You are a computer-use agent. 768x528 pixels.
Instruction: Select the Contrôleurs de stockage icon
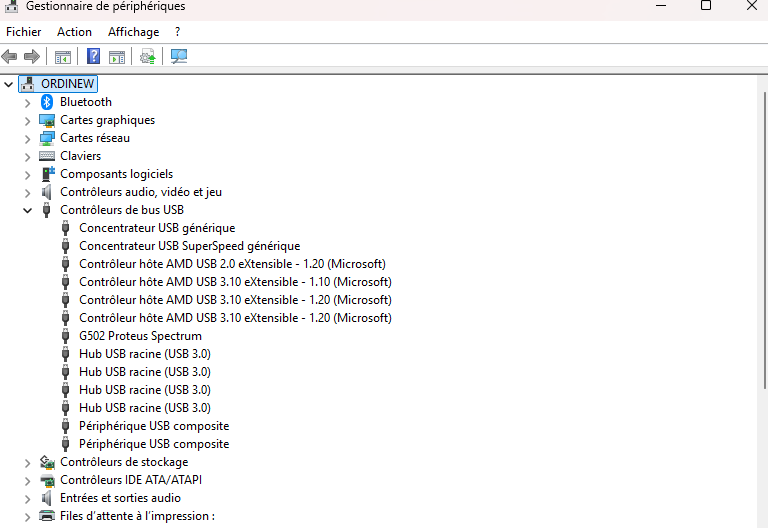coord(47,462)
